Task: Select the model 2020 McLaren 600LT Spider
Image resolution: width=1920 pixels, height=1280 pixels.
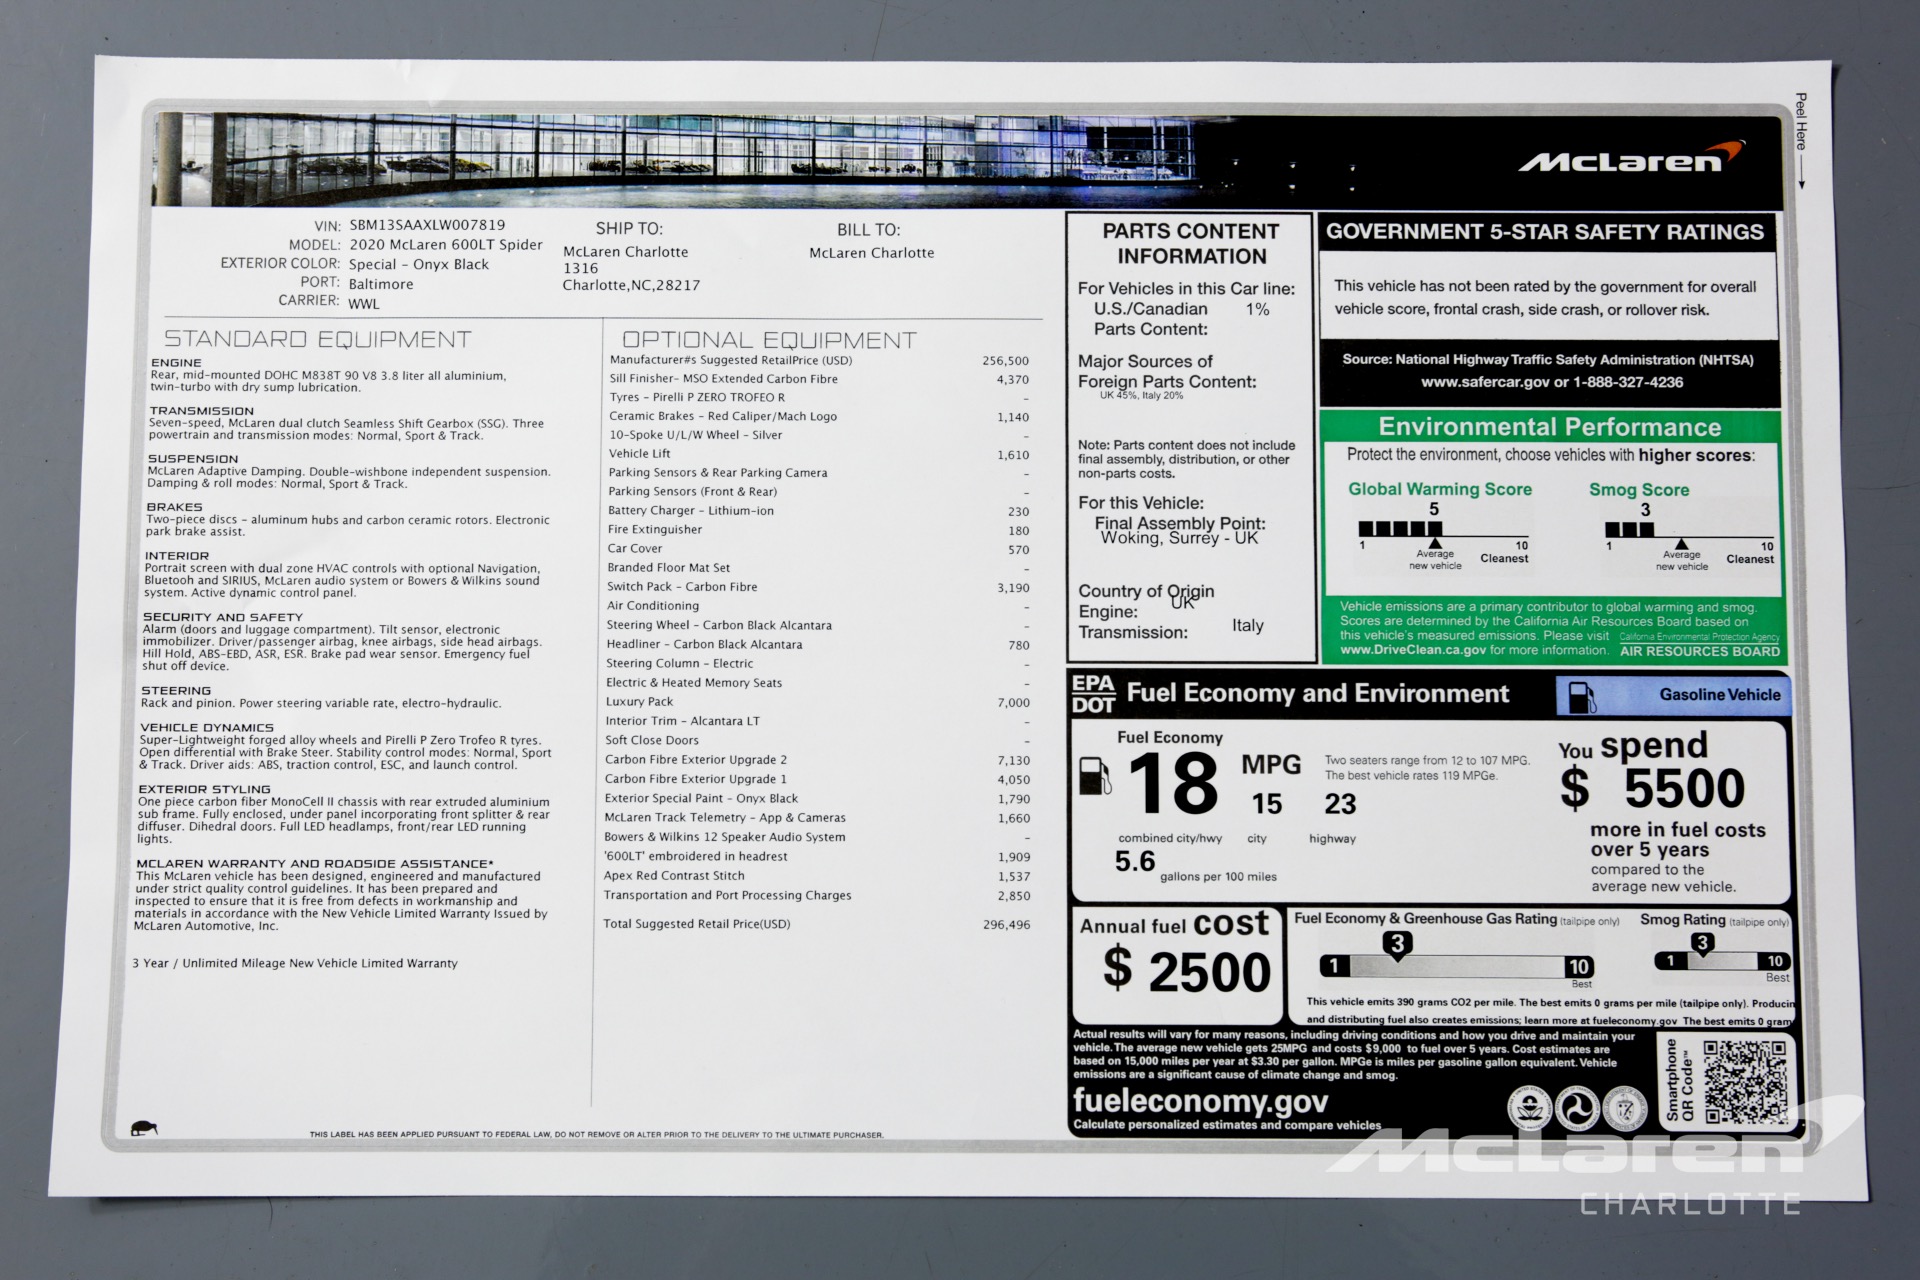Action: (446, 244)
